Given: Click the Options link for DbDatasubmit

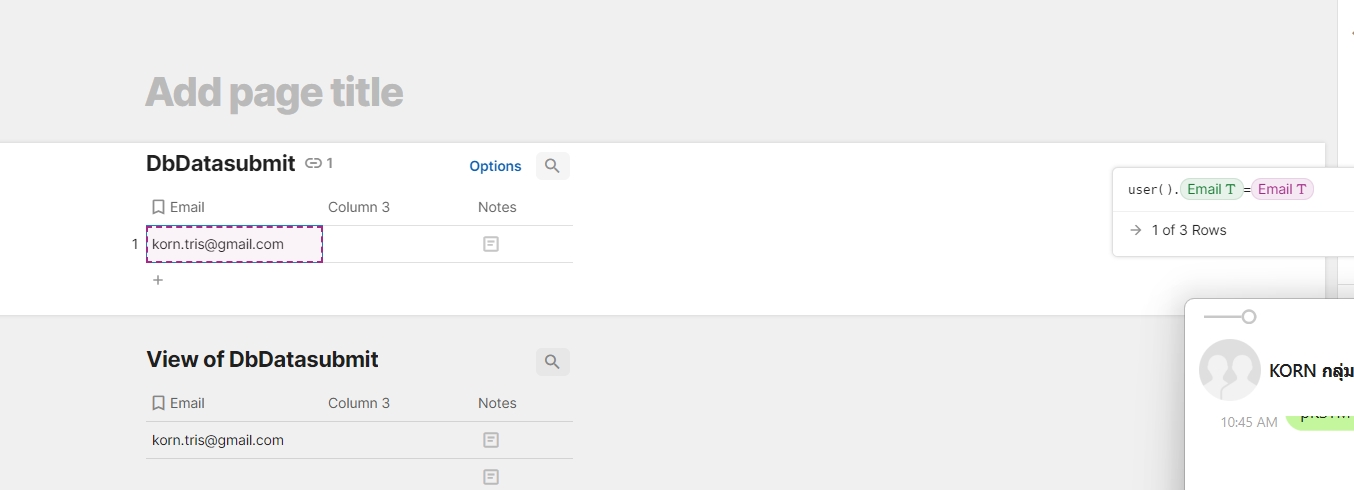Looking at the screenshot, I should coord(495,166).
